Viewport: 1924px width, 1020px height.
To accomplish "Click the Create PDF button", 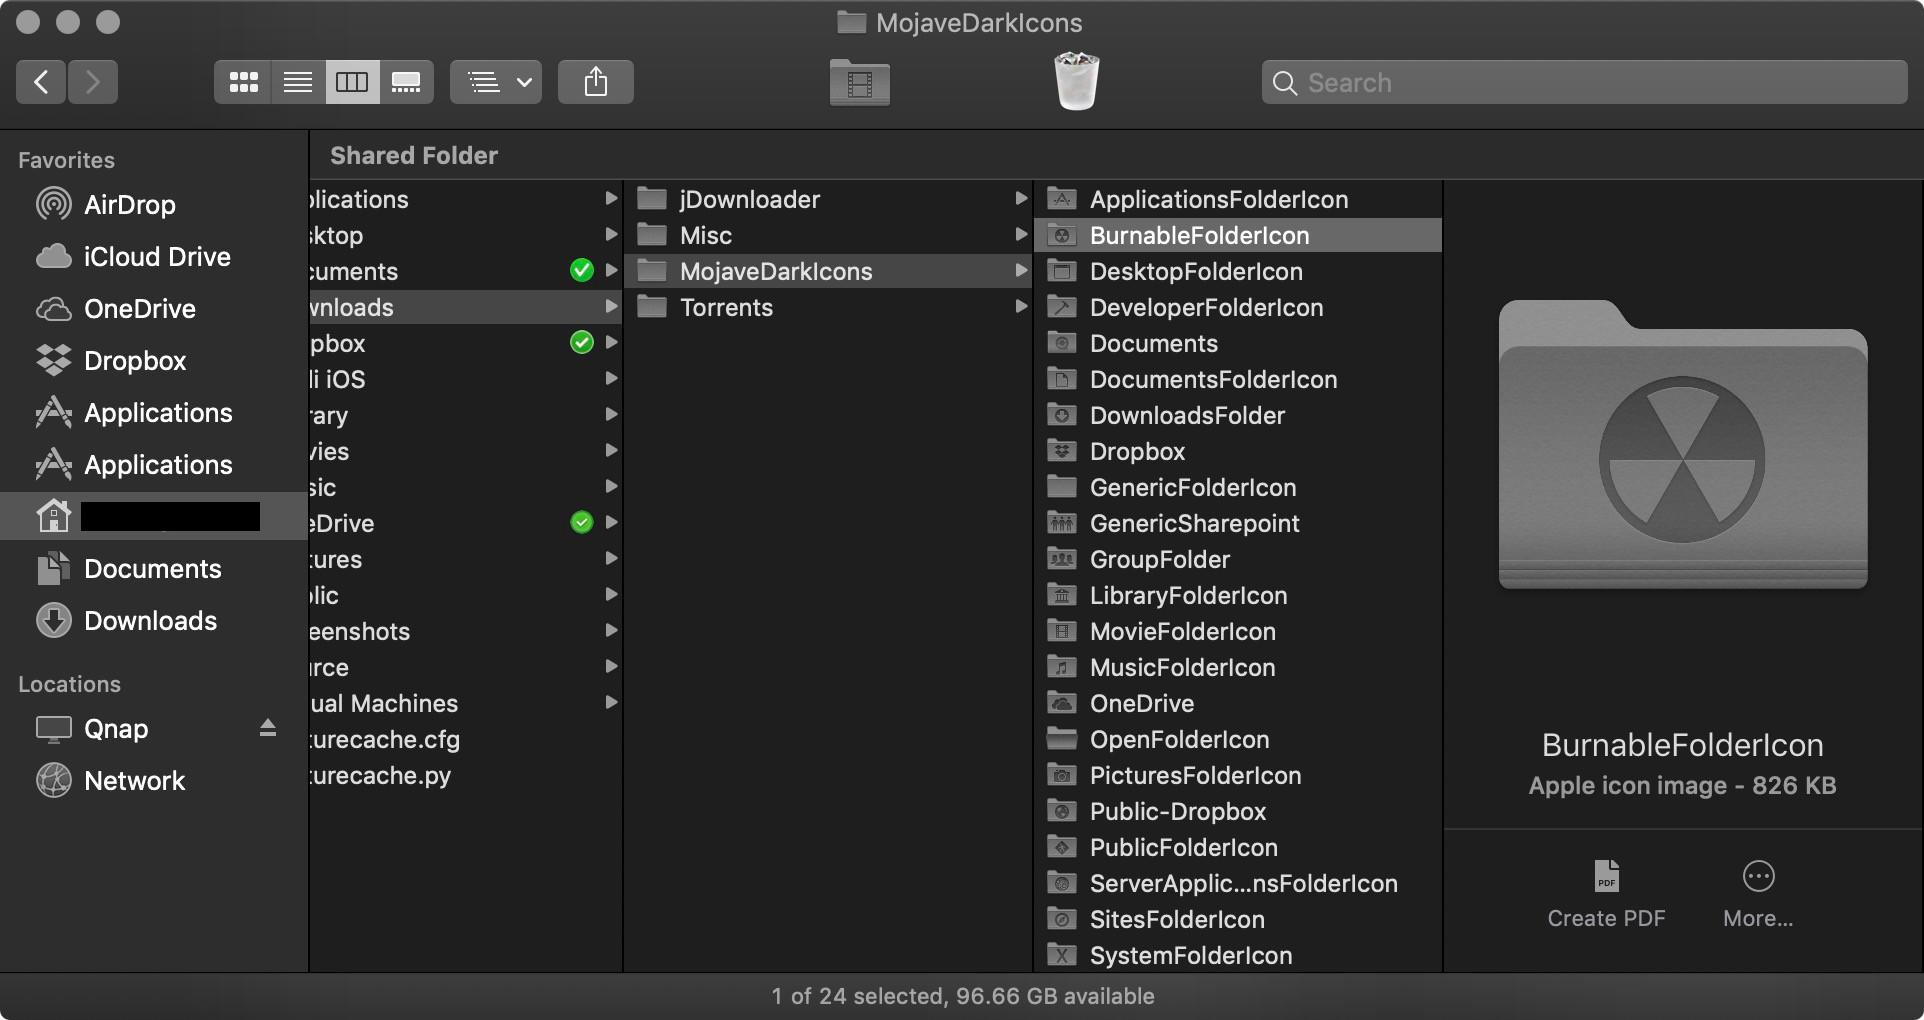I will 1605,893.
